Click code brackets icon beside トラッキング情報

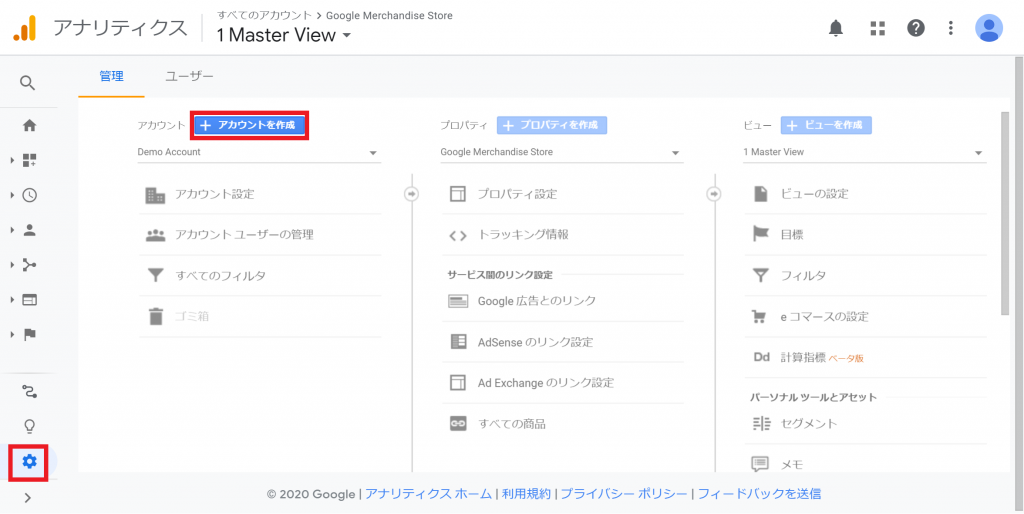(458, 235)
